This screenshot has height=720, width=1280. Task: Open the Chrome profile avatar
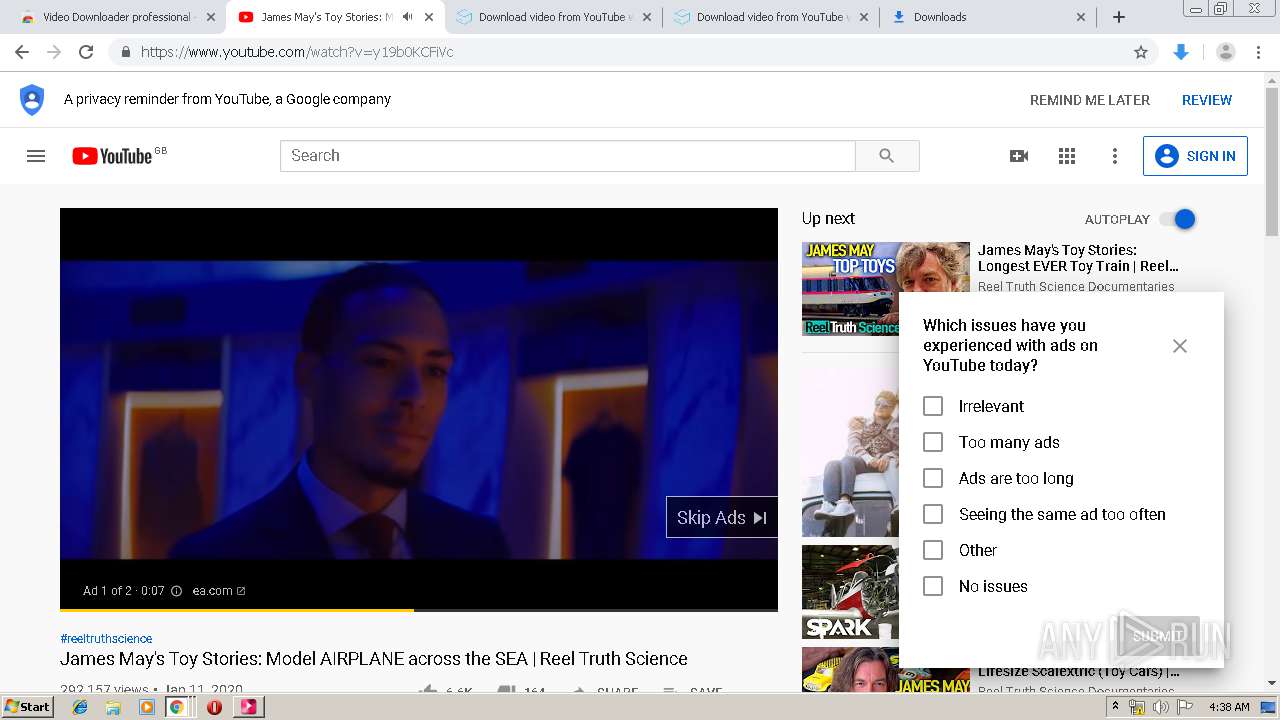point(1226,52)
